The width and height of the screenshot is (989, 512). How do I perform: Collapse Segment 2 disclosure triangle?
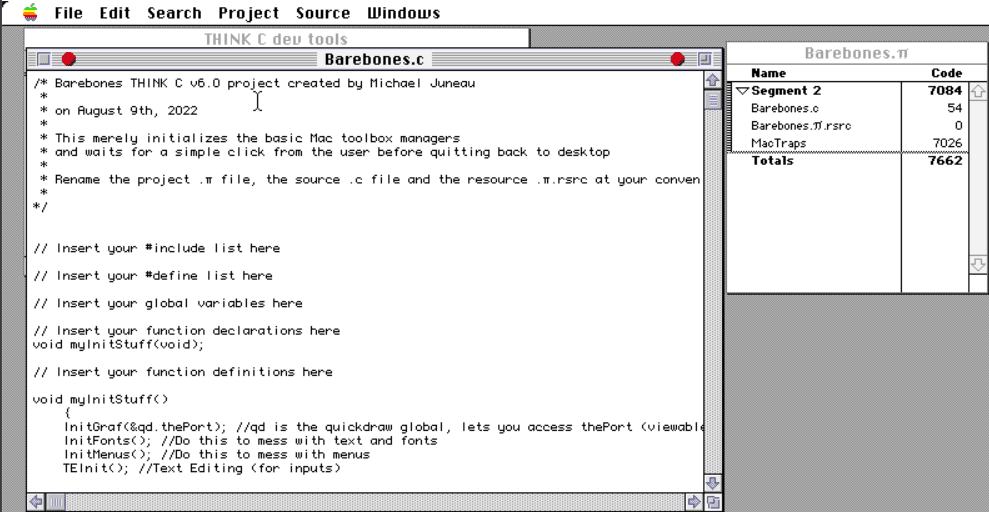coord(742,91)
